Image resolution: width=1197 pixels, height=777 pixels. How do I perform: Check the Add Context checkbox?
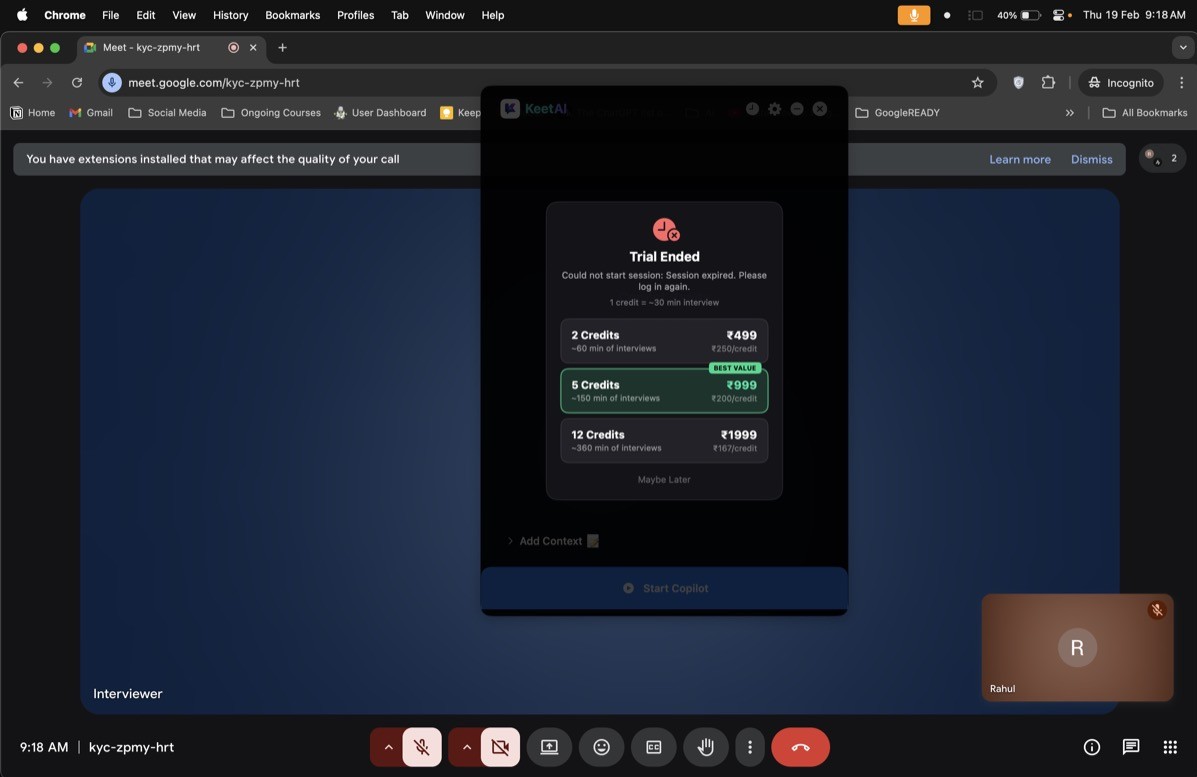click(592, 540)
